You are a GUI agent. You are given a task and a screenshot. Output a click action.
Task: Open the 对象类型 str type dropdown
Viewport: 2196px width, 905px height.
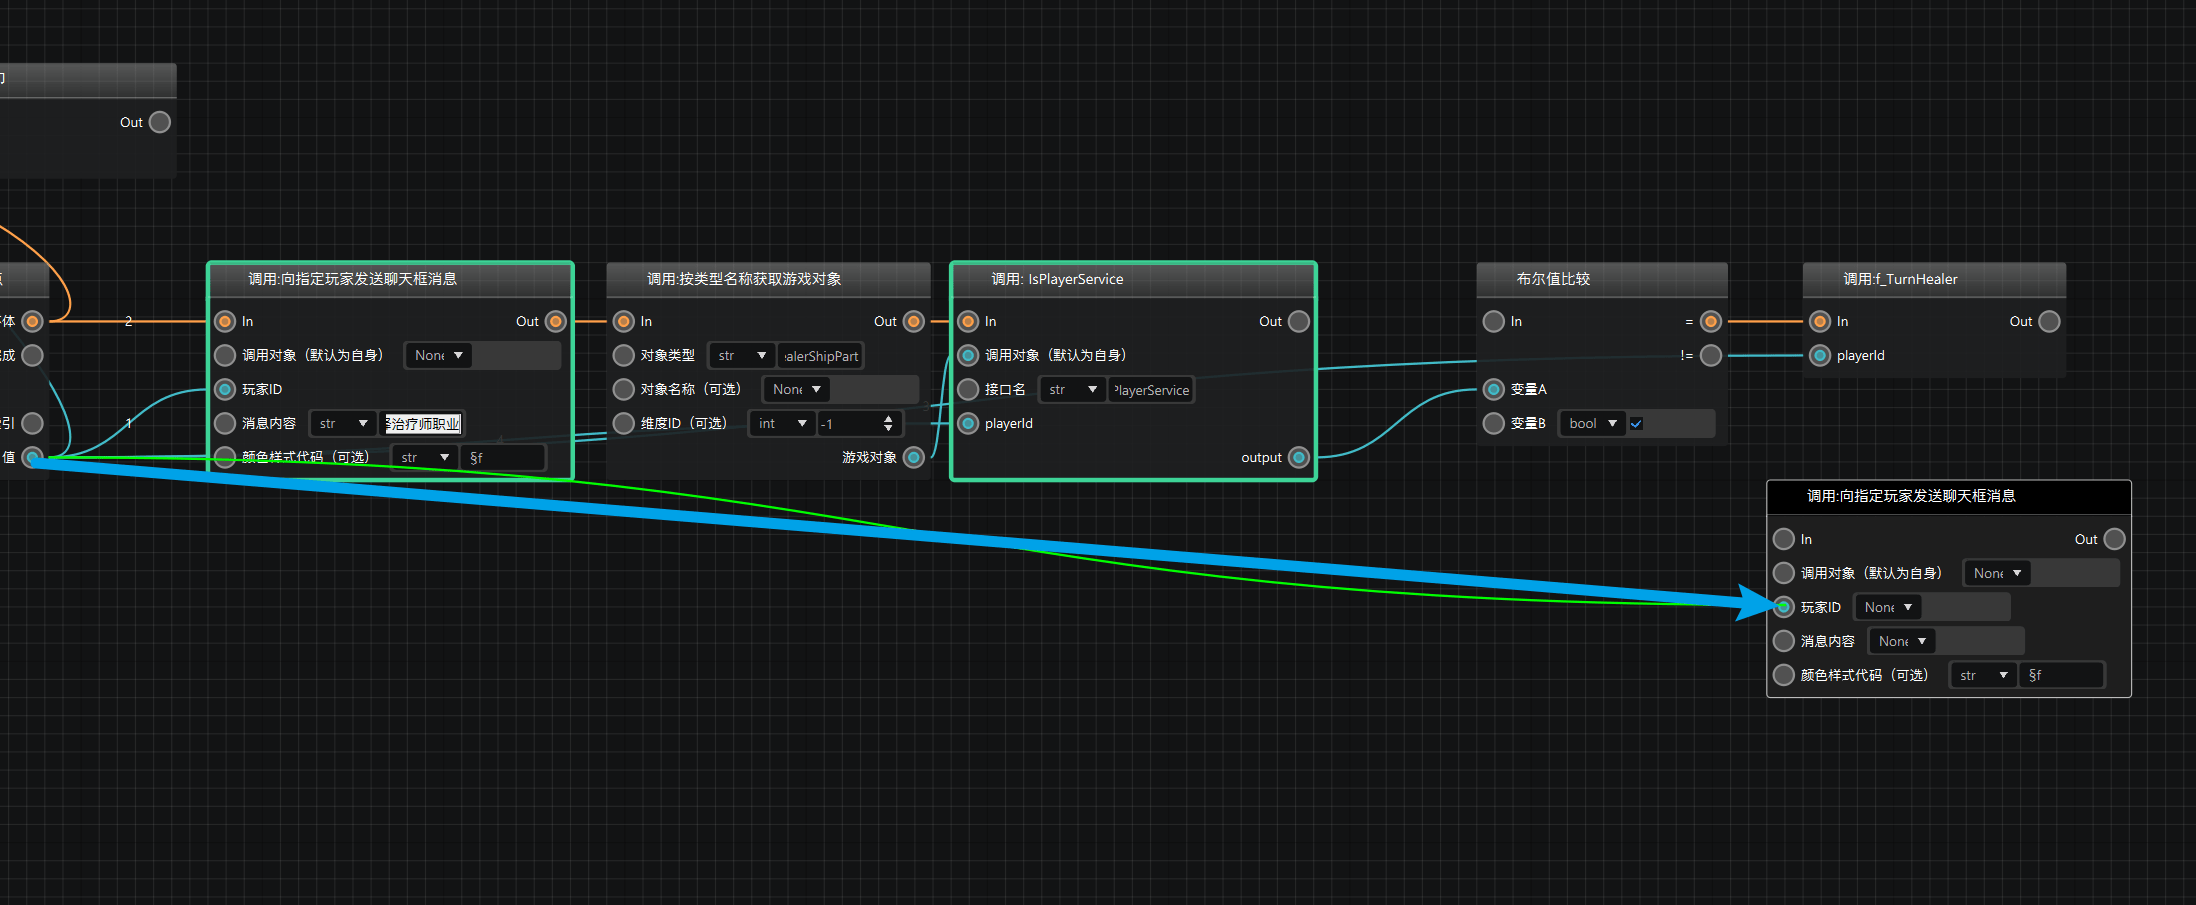[742, 355]
